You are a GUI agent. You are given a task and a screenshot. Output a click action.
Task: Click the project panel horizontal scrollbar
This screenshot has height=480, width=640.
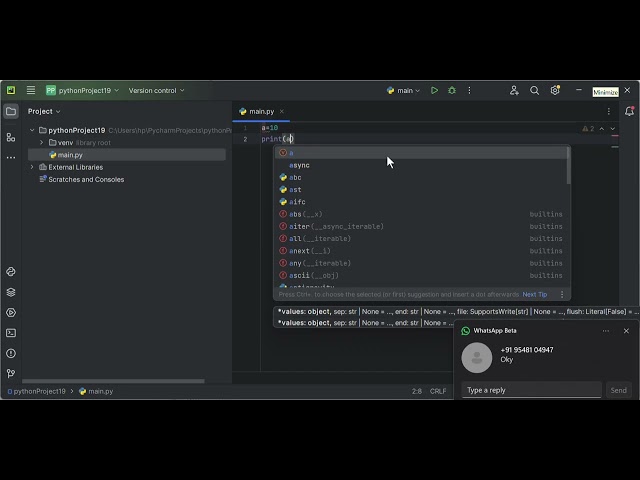click(113, 381)
